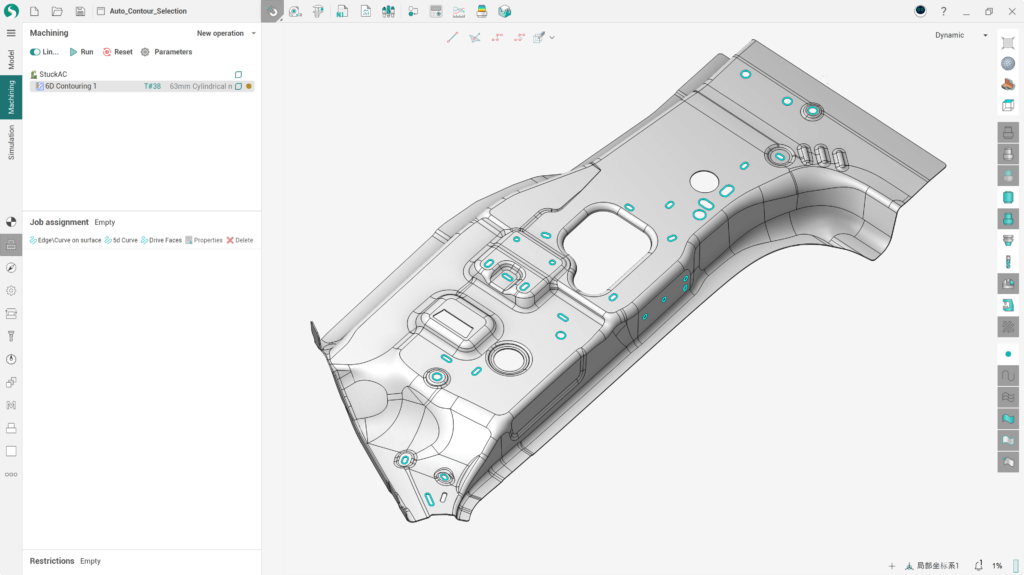The image size is (1024, 575).
Task: Click the Open folder icon
Action: [57, 11]
